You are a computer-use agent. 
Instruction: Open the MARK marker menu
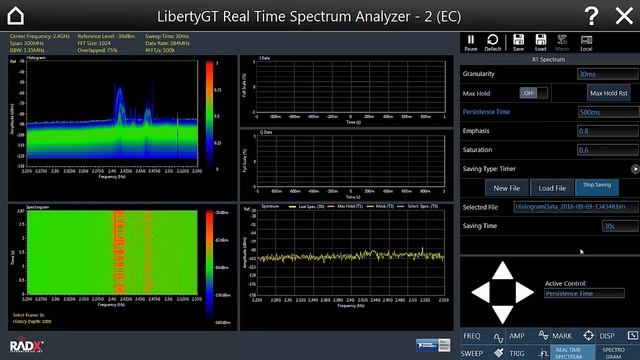coord(573,336)
